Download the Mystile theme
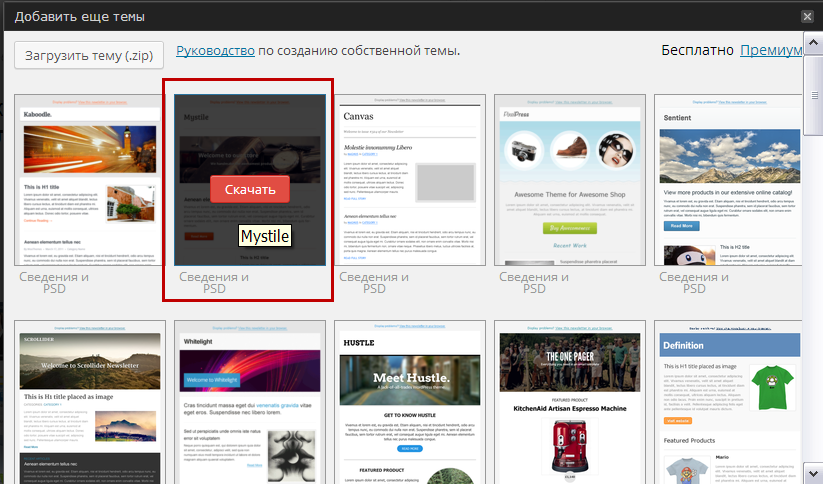The height and width of the screenshot is (484, 823). pos(250,190)
